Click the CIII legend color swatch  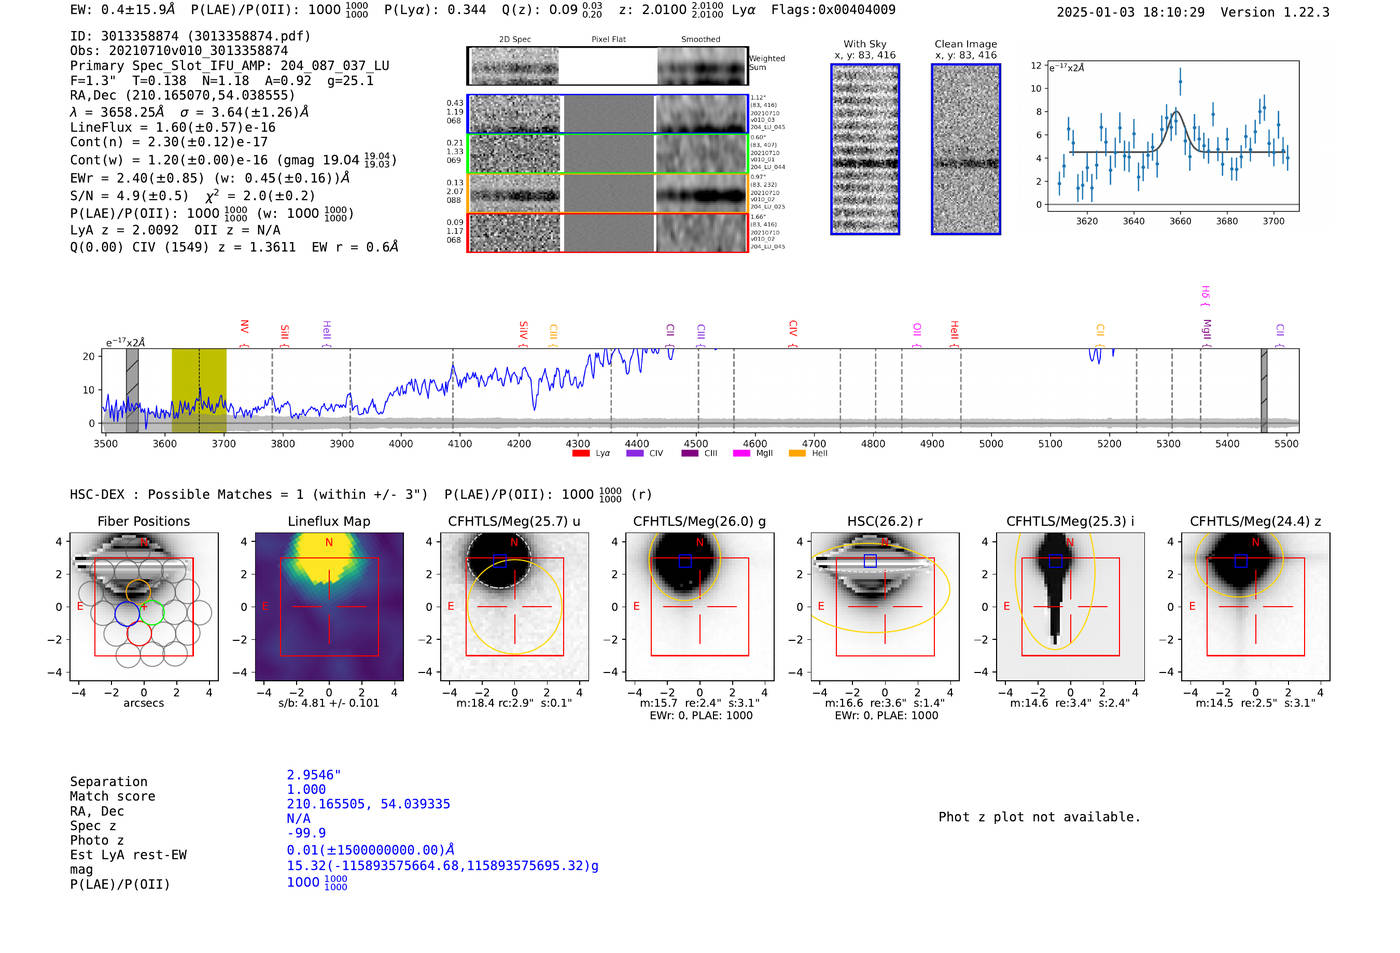[x=690, y=454]
